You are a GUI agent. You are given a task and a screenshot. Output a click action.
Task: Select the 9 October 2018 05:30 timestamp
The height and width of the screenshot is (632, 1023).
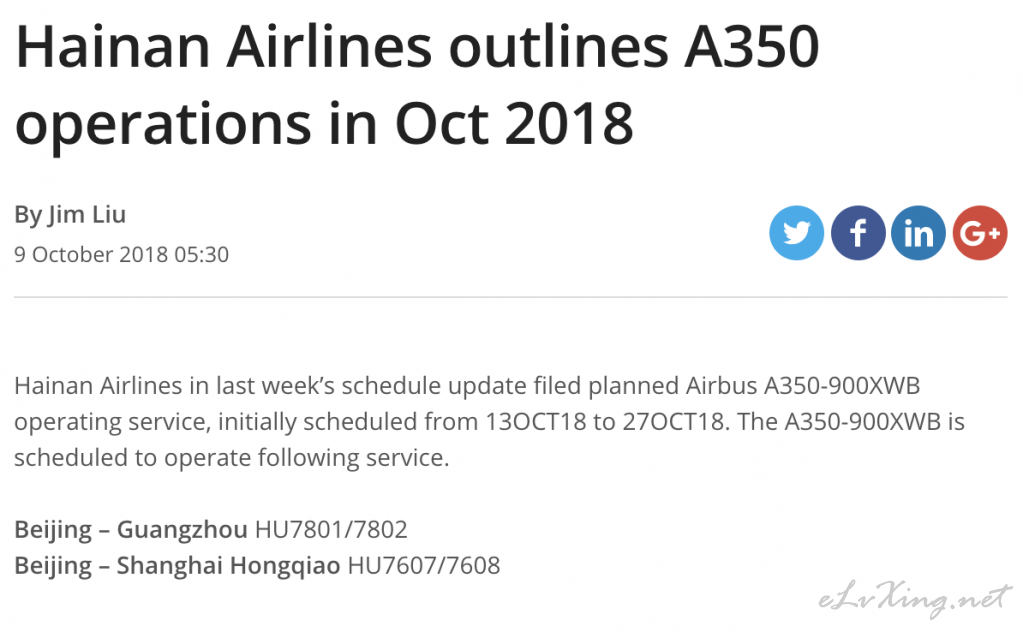(x=121, y=254)
